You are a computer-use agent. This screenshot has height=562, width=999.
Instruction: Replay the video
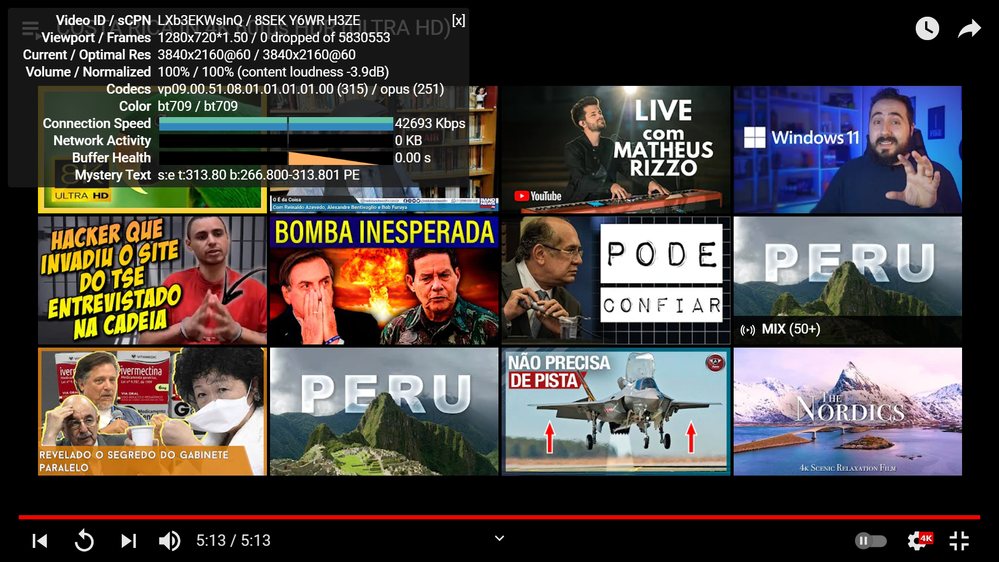84,541
